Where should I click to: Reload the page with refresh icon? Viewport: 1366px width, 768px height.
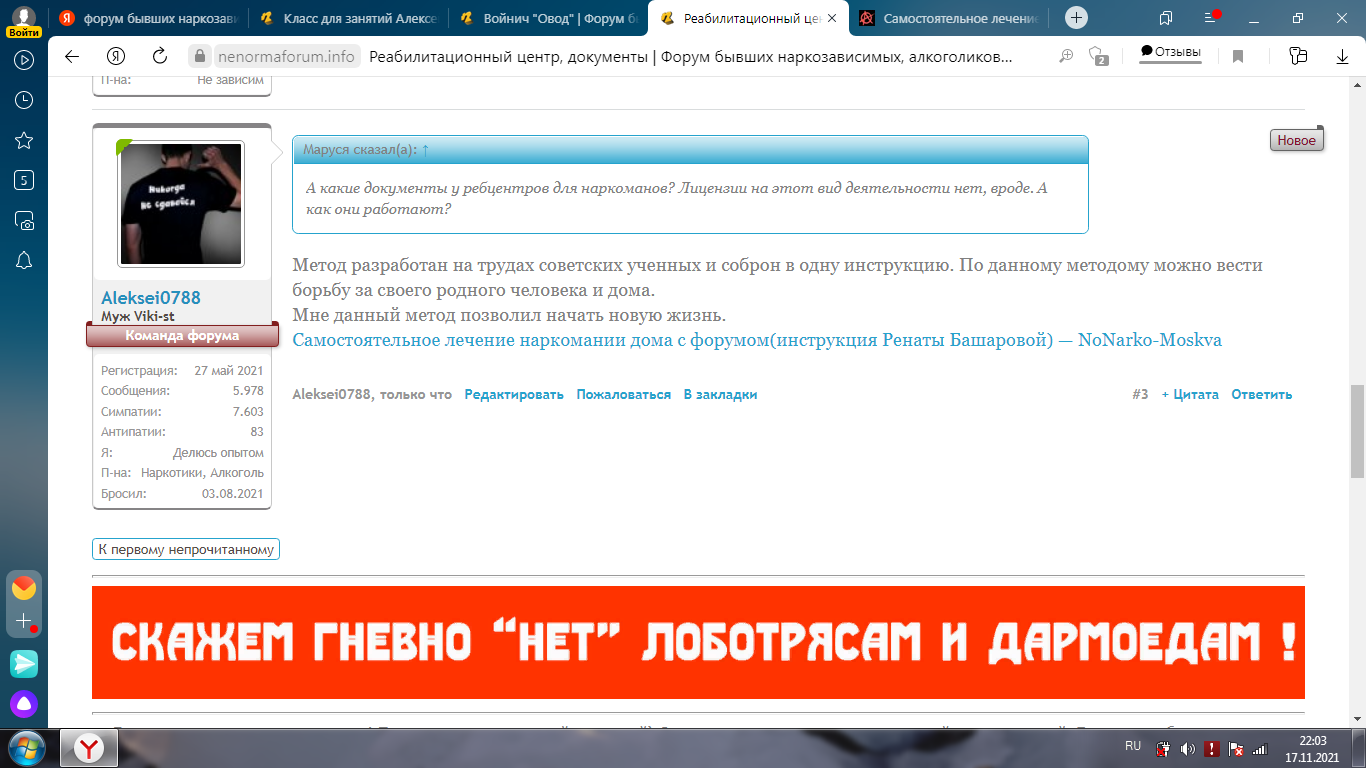(x=159, y=57)
